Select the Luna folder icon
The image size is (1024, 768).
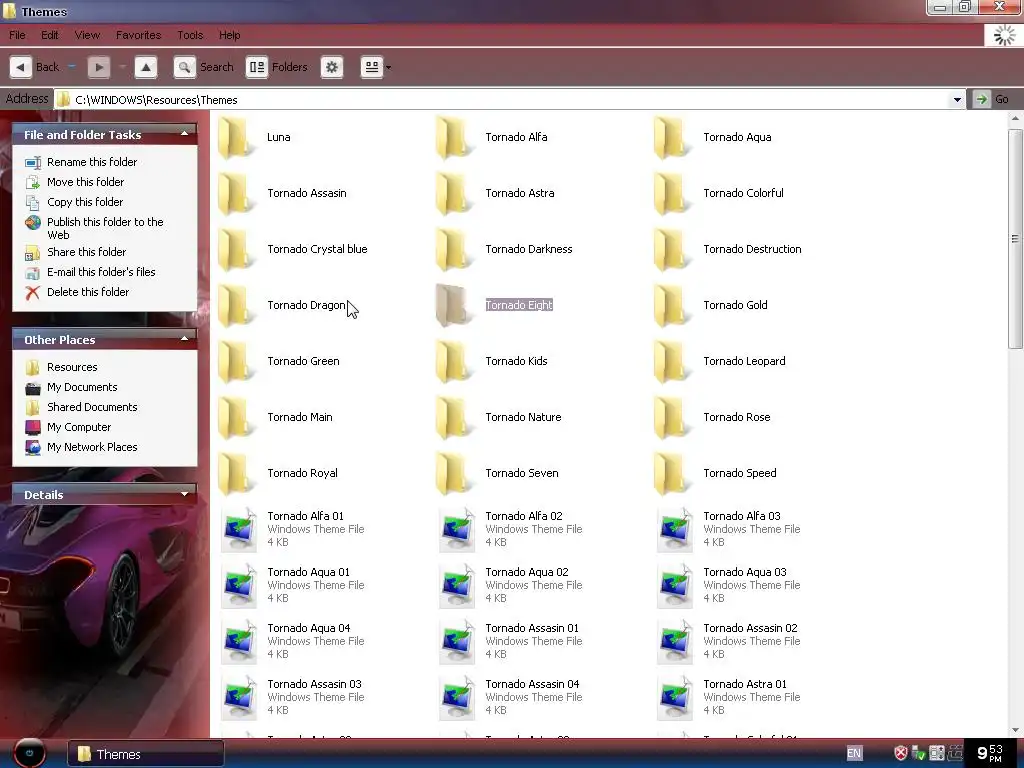[x=235, y=137]
